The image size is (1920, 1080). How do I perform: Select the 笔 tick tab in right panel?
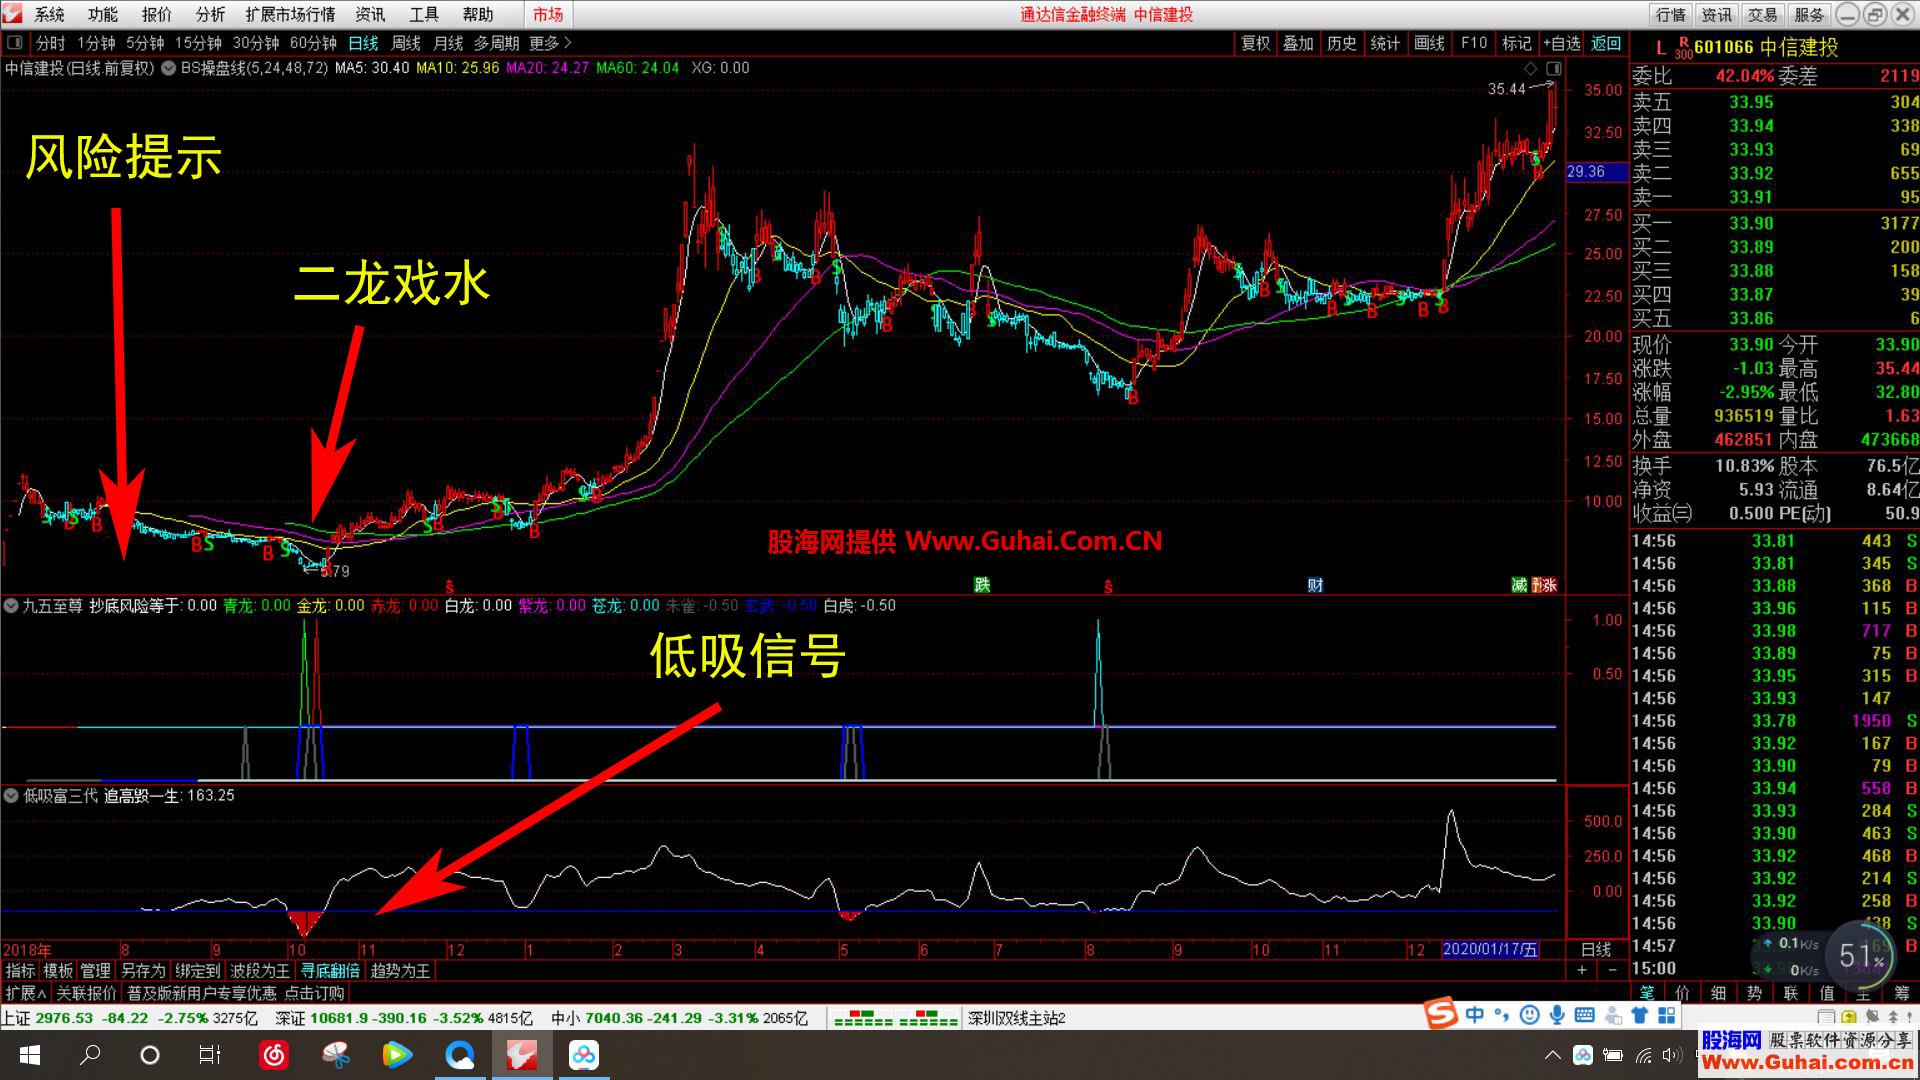1647,992
